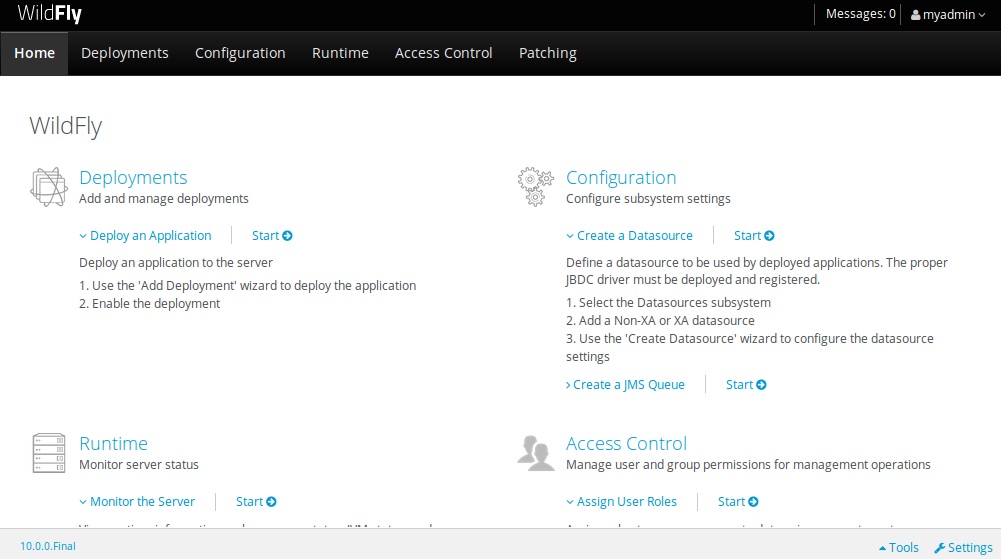Open the Configuration tab in navigation bar
Image resolution: width=1001 pixels, height=559 pixels.
point(240,53)
